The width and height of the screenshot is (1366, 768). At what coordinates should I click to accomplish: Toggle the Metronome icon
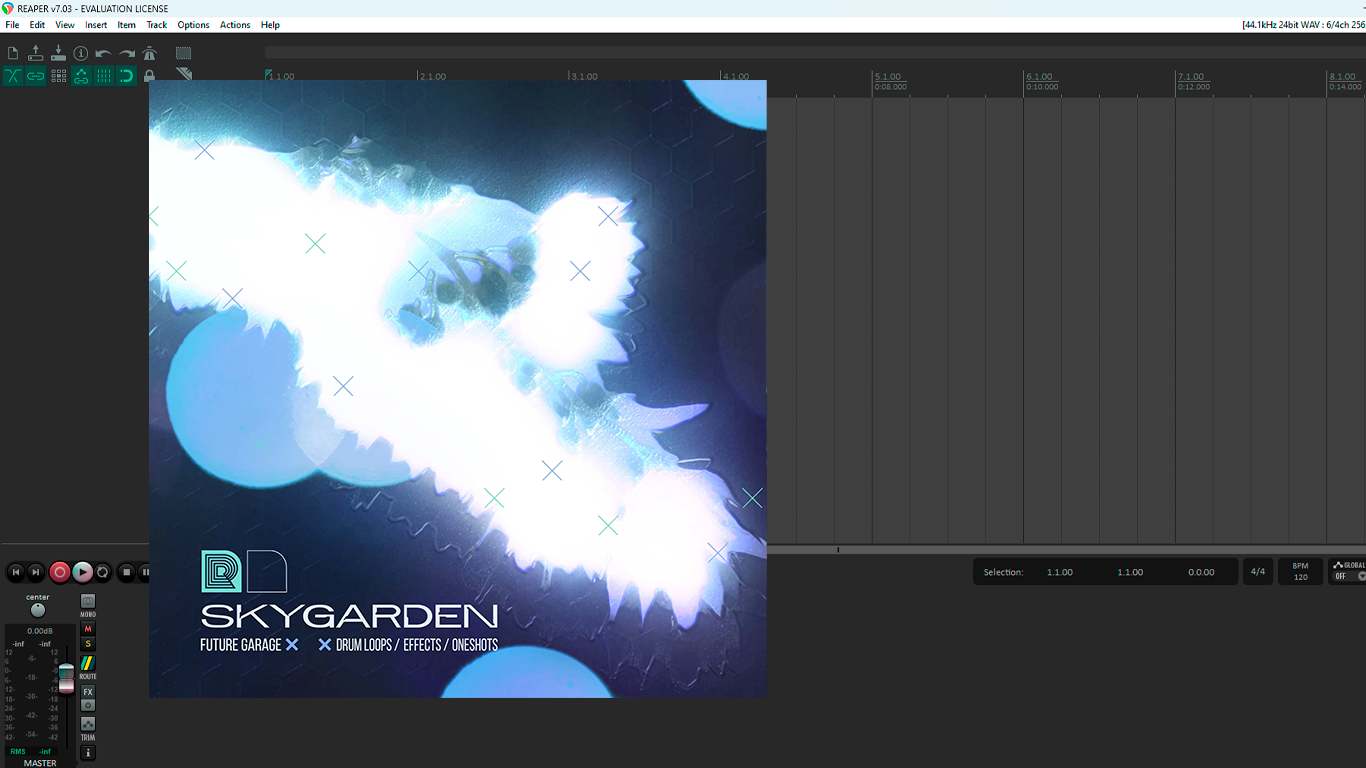[x=150, y=53]
